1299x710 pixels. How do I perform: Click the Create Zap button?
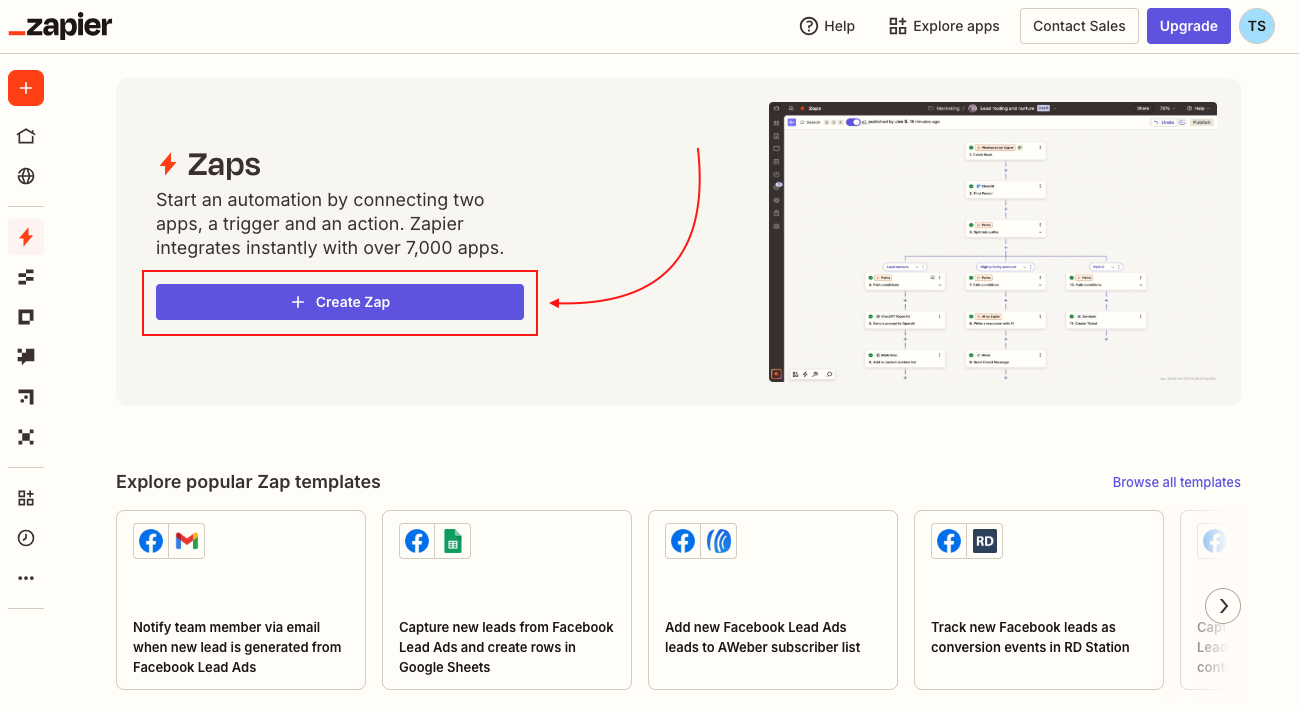point(340,302)
